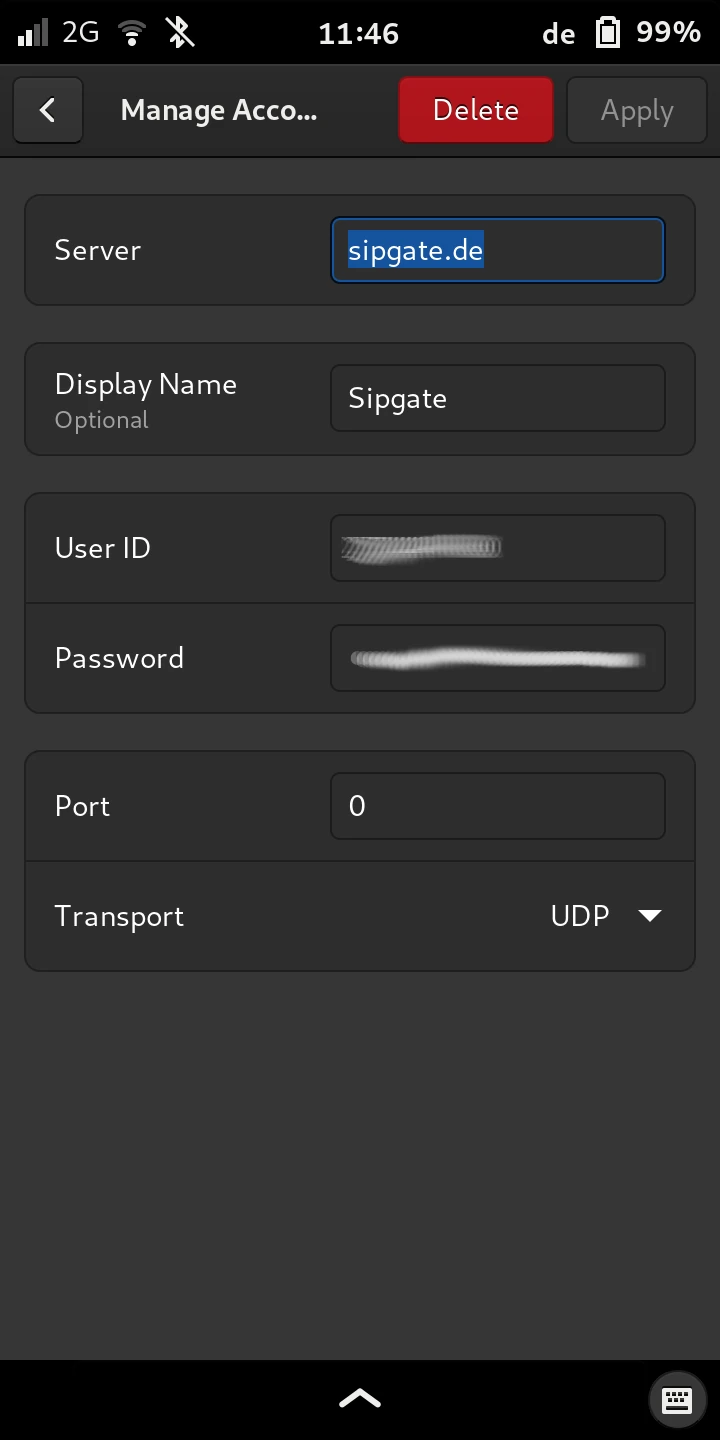Select the User ID input field
The width and height of the screenshot is (720, 1440).
click(x=497, y=548)
